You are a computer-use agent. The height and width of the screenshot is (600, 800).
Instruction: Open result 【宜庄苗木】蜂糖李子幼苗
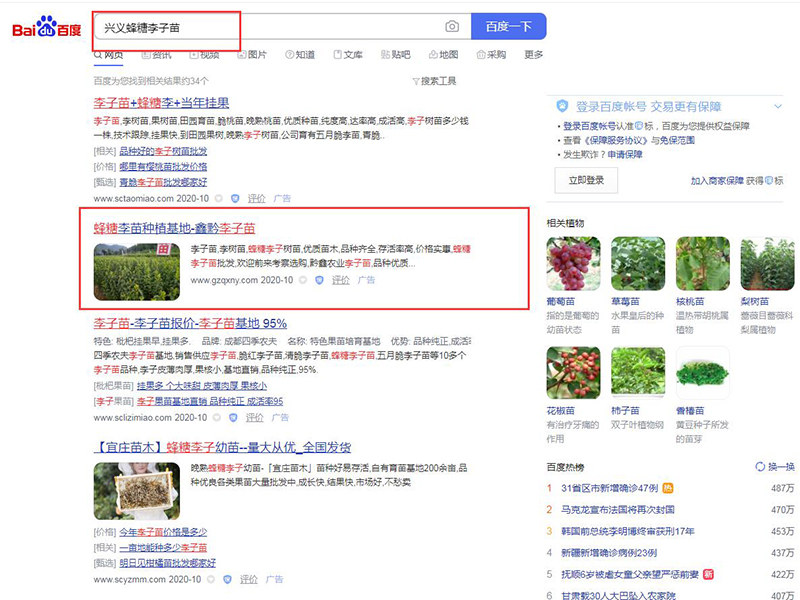click(x=222, y=448)
